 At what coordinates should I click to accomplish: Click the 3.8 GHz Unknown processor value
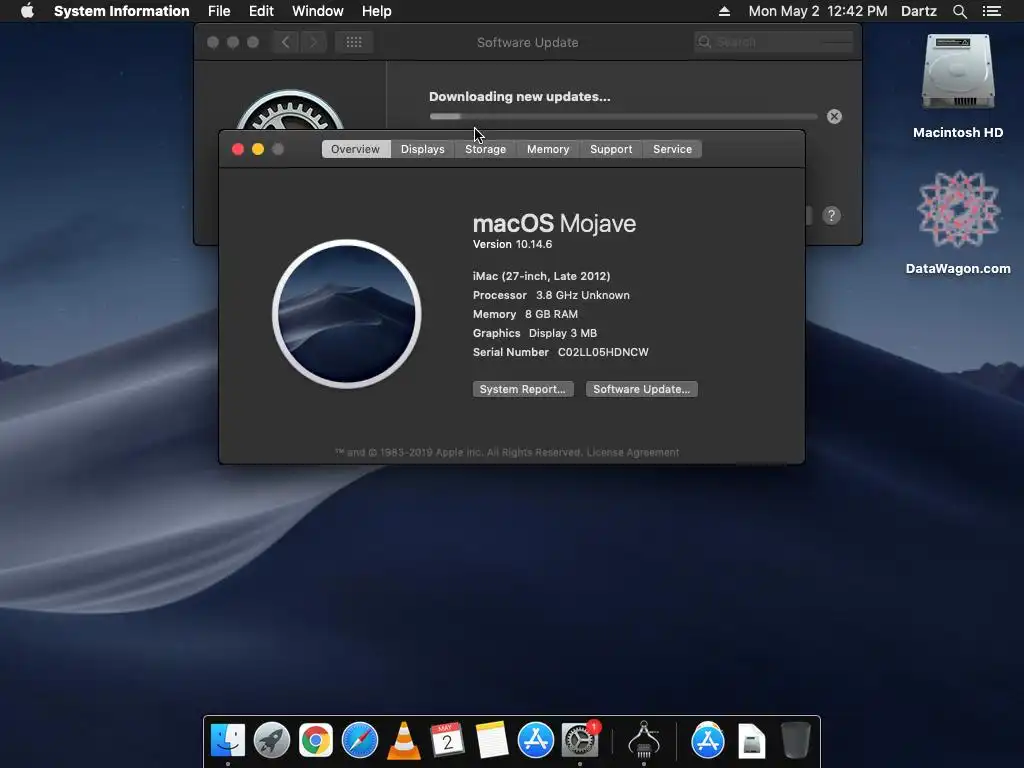pos(583,295)
